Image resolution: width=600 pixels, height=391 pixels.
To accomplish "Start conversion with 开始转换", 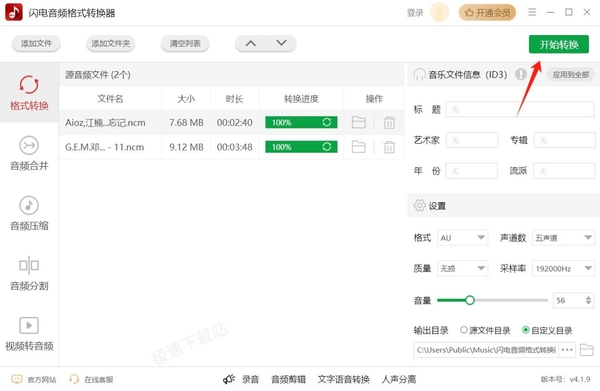I will 559,44.
